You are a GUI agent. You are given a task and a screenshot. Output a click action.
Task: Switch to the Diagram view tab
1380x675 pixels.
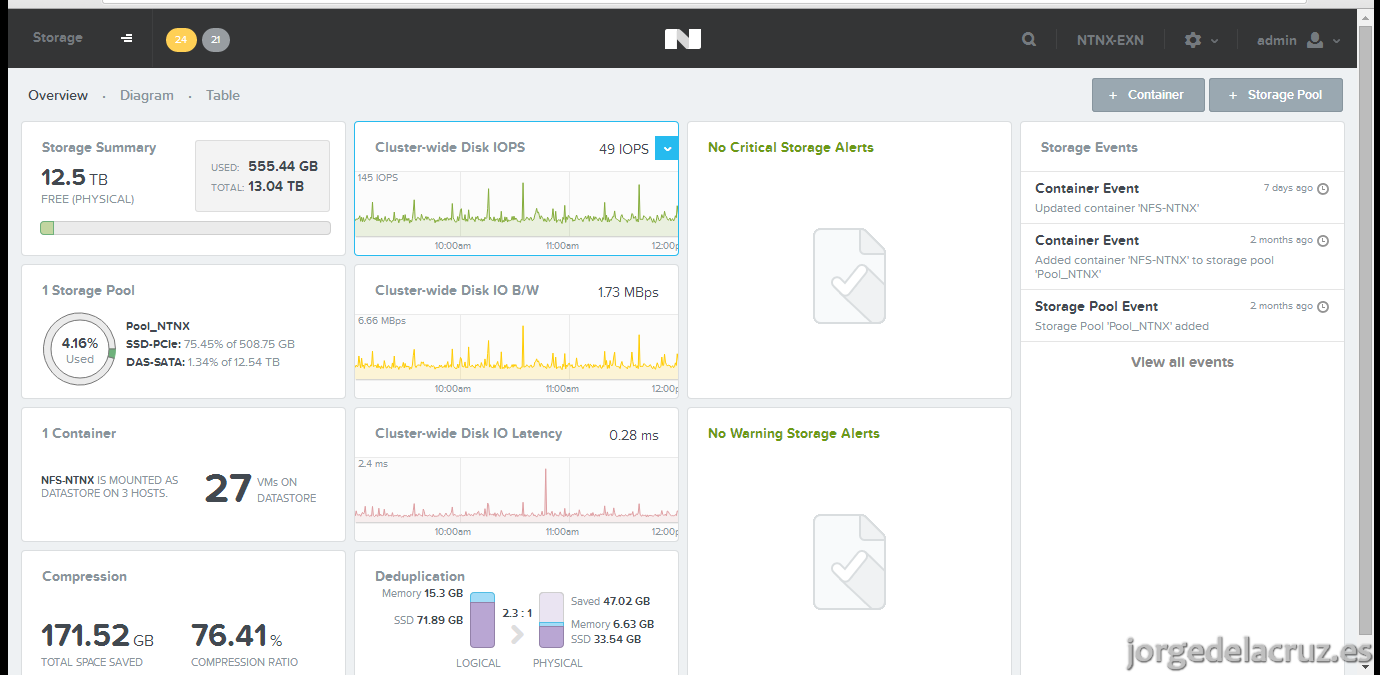point(147,95)
